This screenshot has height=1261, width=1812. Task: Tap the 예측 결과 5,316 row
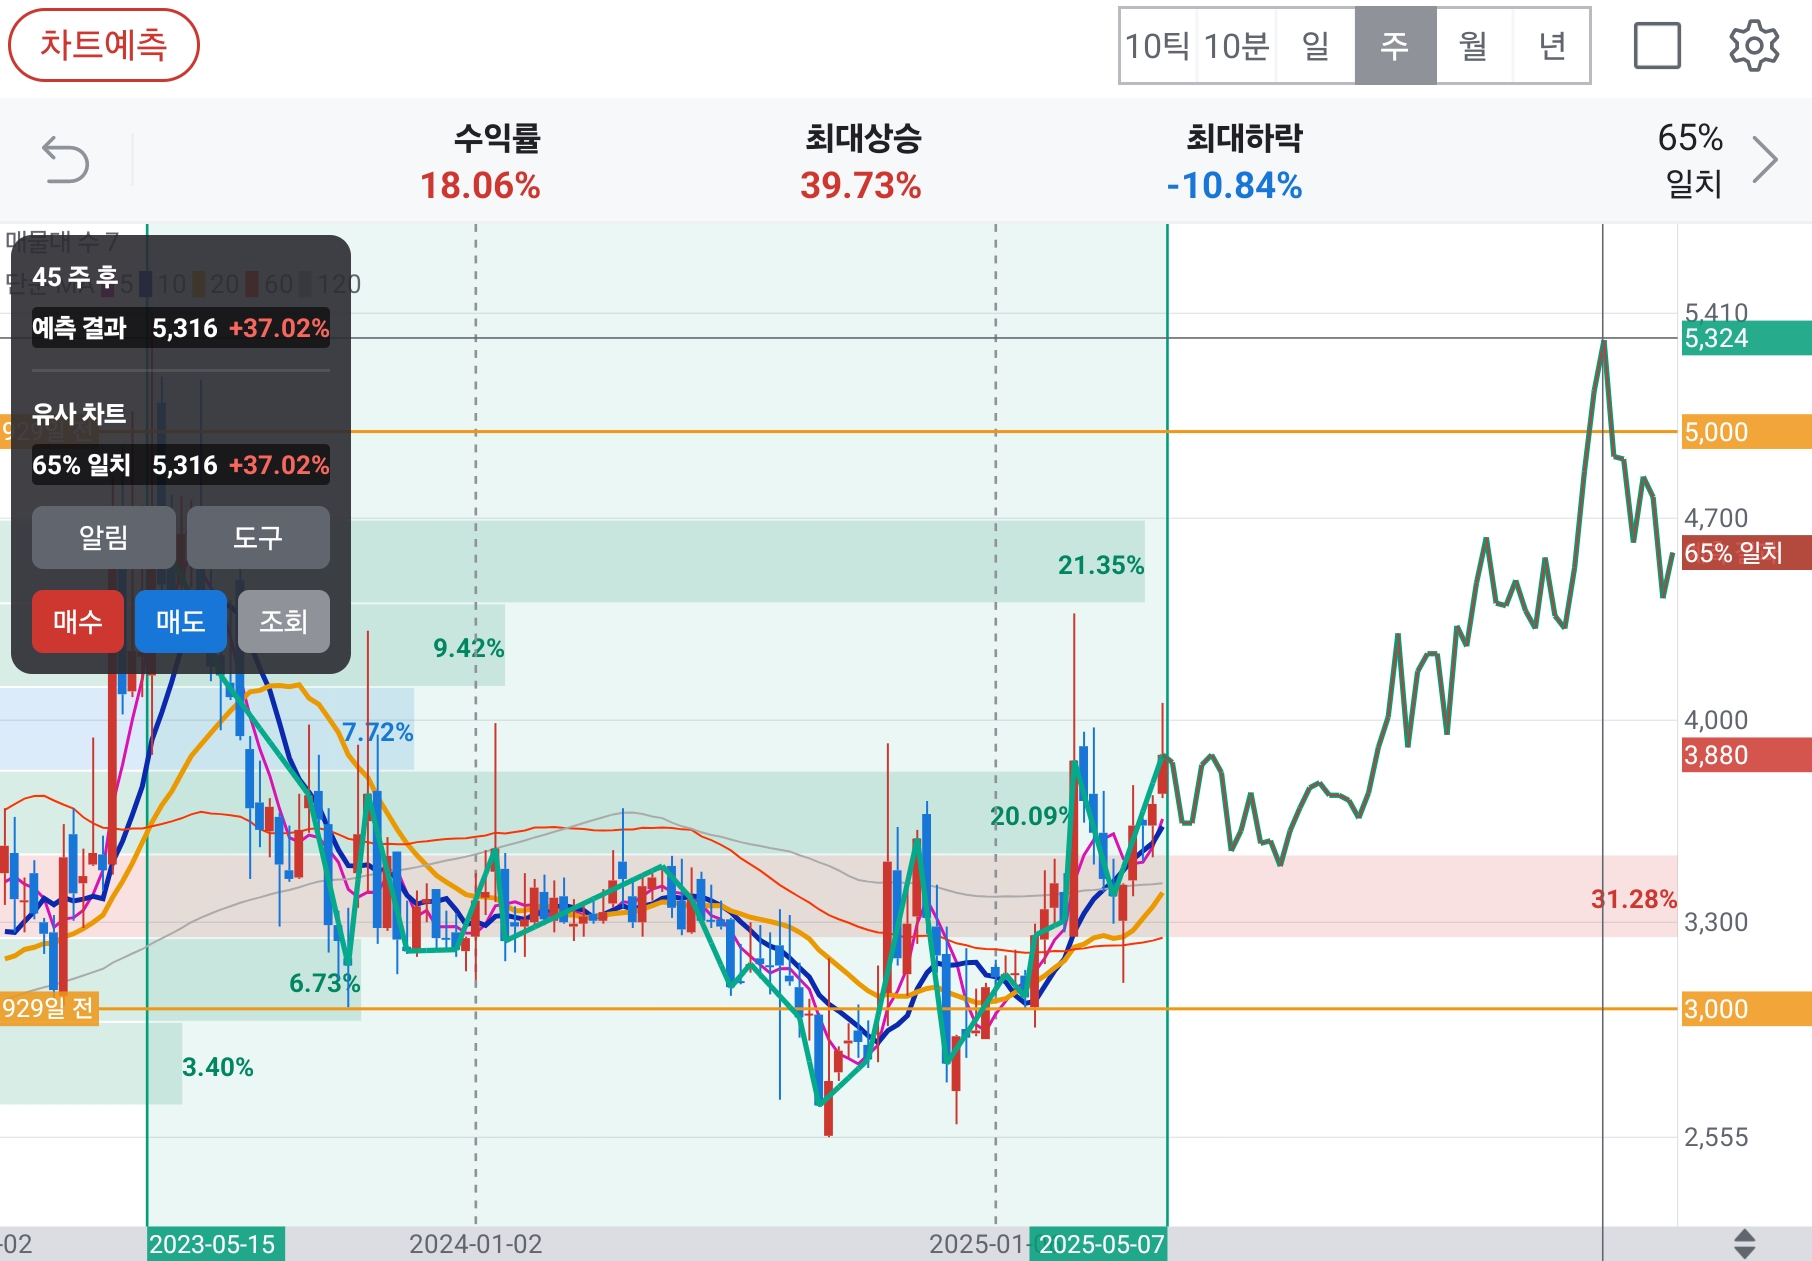click(x=181, y=328)
